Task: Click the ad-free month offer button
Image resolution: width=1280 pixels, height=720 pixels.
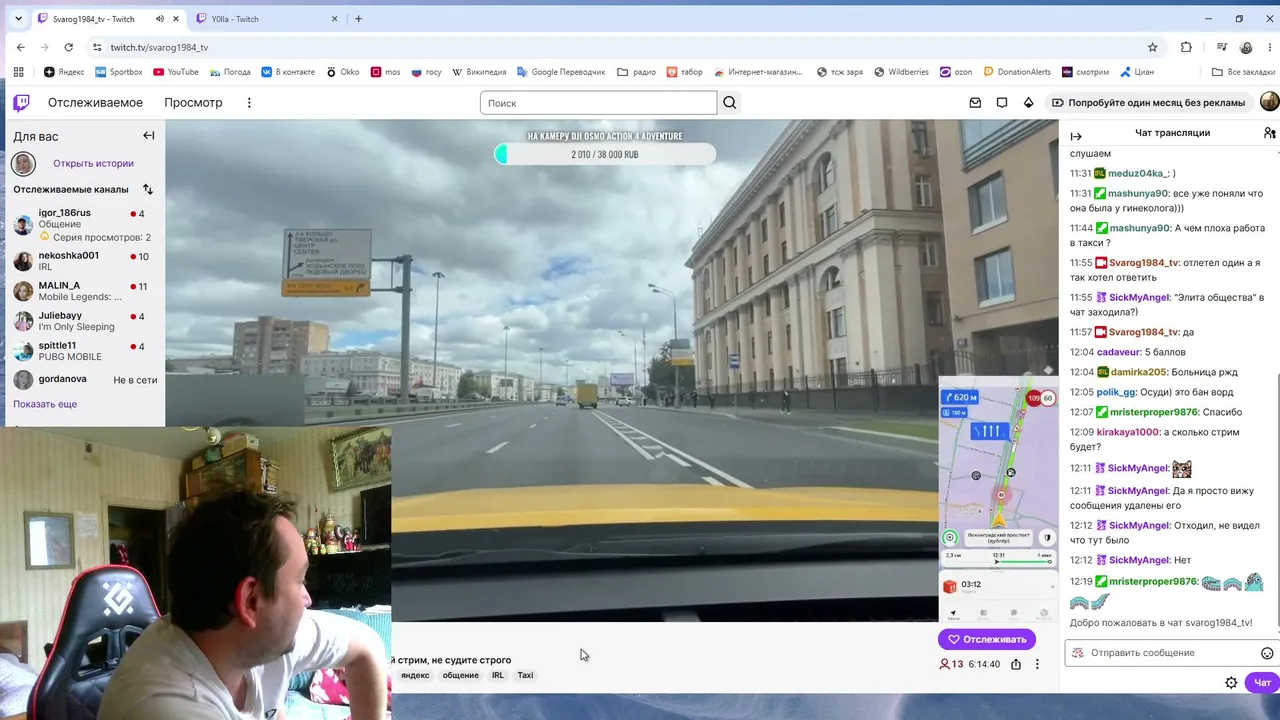Action: click(1149, 102)
